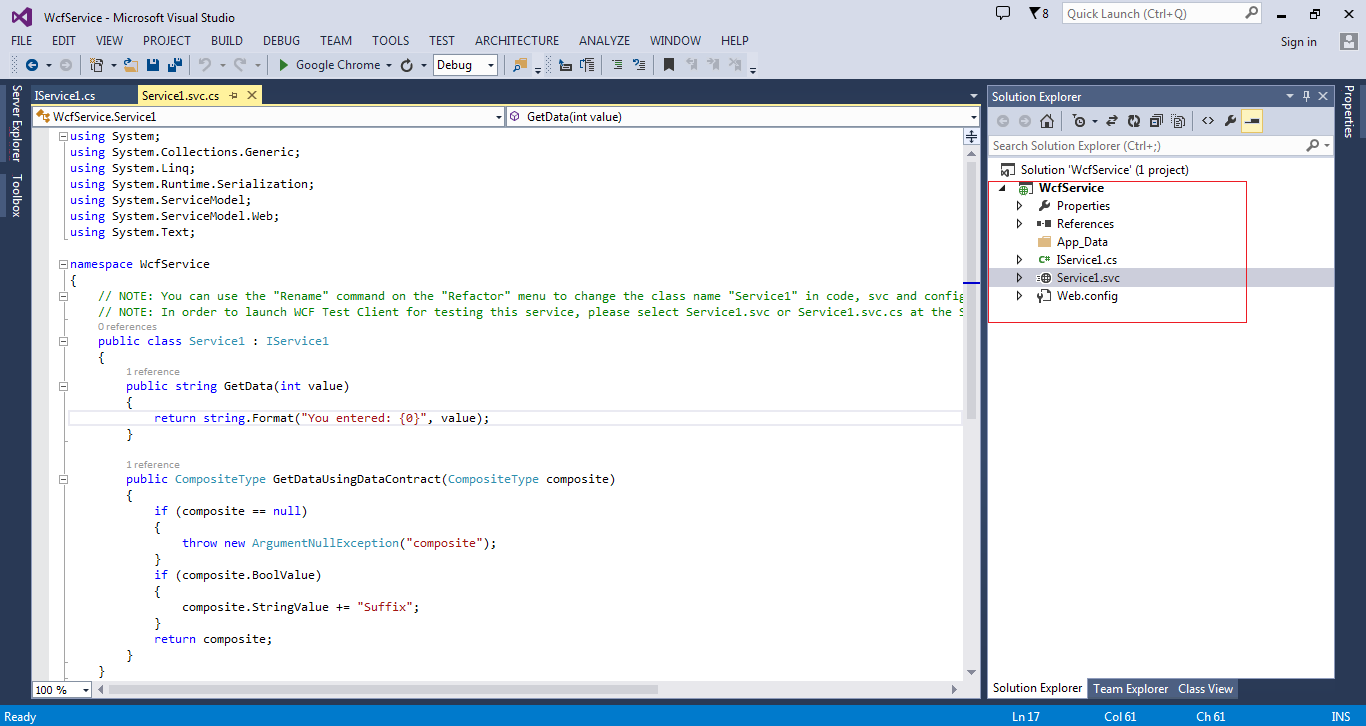Viewport: 1366px width, 726px height.
Task: Collapse the WcfService project node
Action: 1002,188
